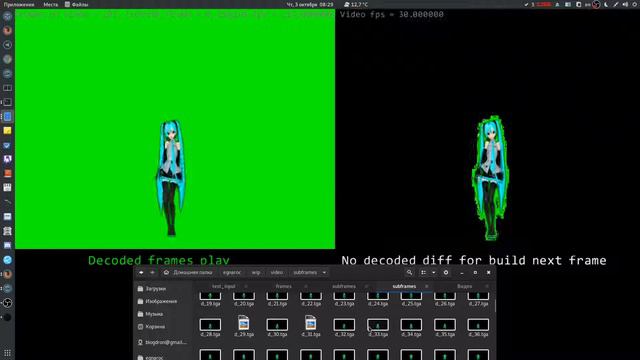Open the subframes path bar dropdown
Image resolution: width=640 pixels, height=360 pixels.
click(324, 272)
